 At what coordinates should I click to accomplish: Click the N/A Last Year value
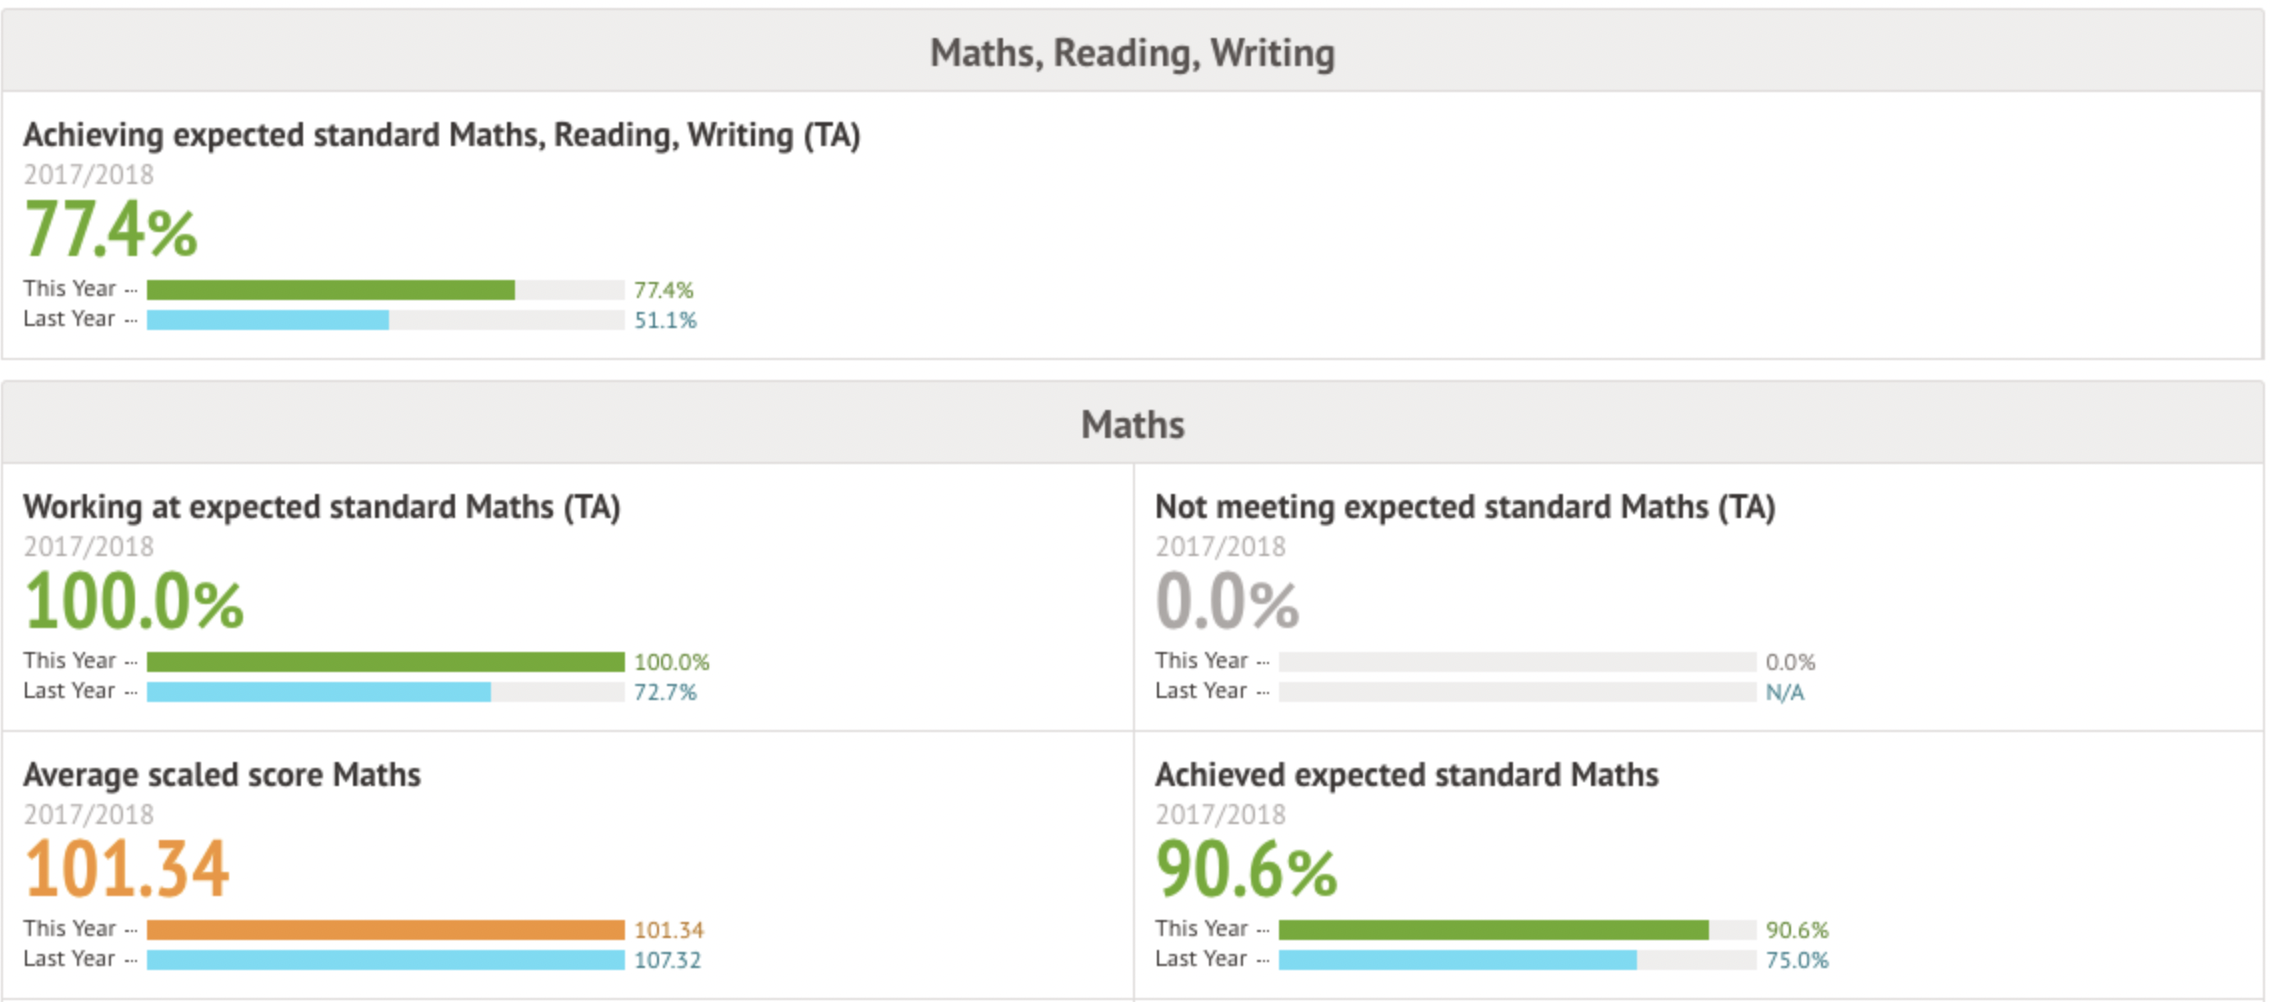[1784, 693]
